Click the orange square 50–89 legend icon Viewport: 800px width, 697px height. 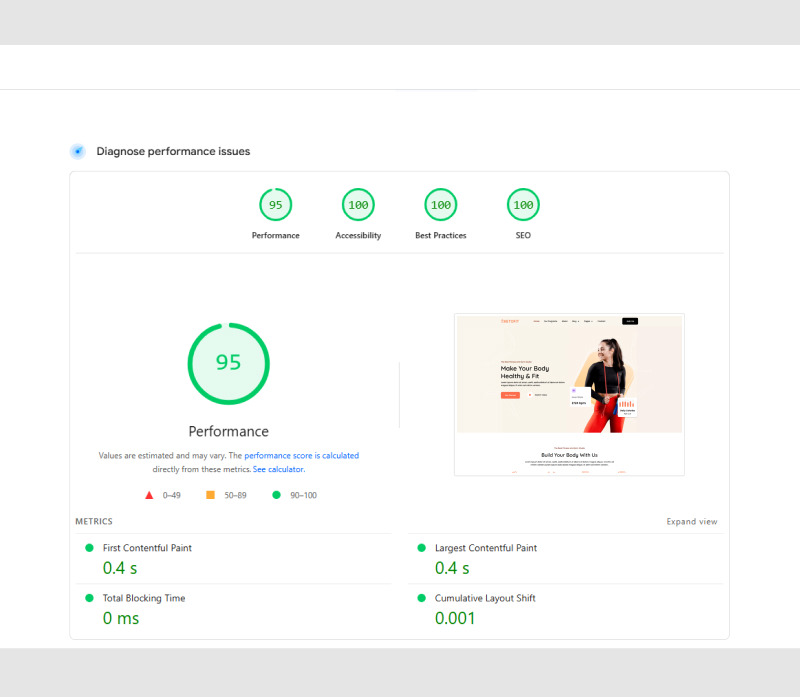(x=212, y=495)
